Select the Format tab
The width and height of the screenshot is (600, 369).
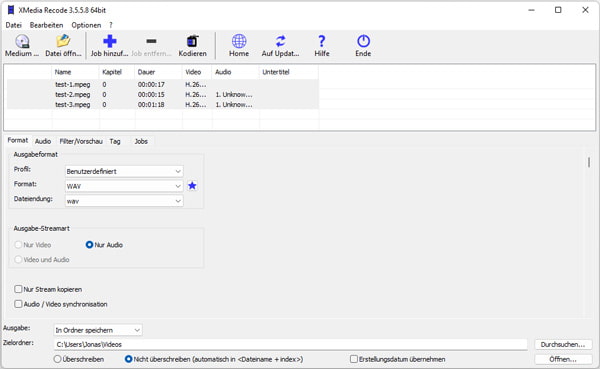click(x=18, y=140)
